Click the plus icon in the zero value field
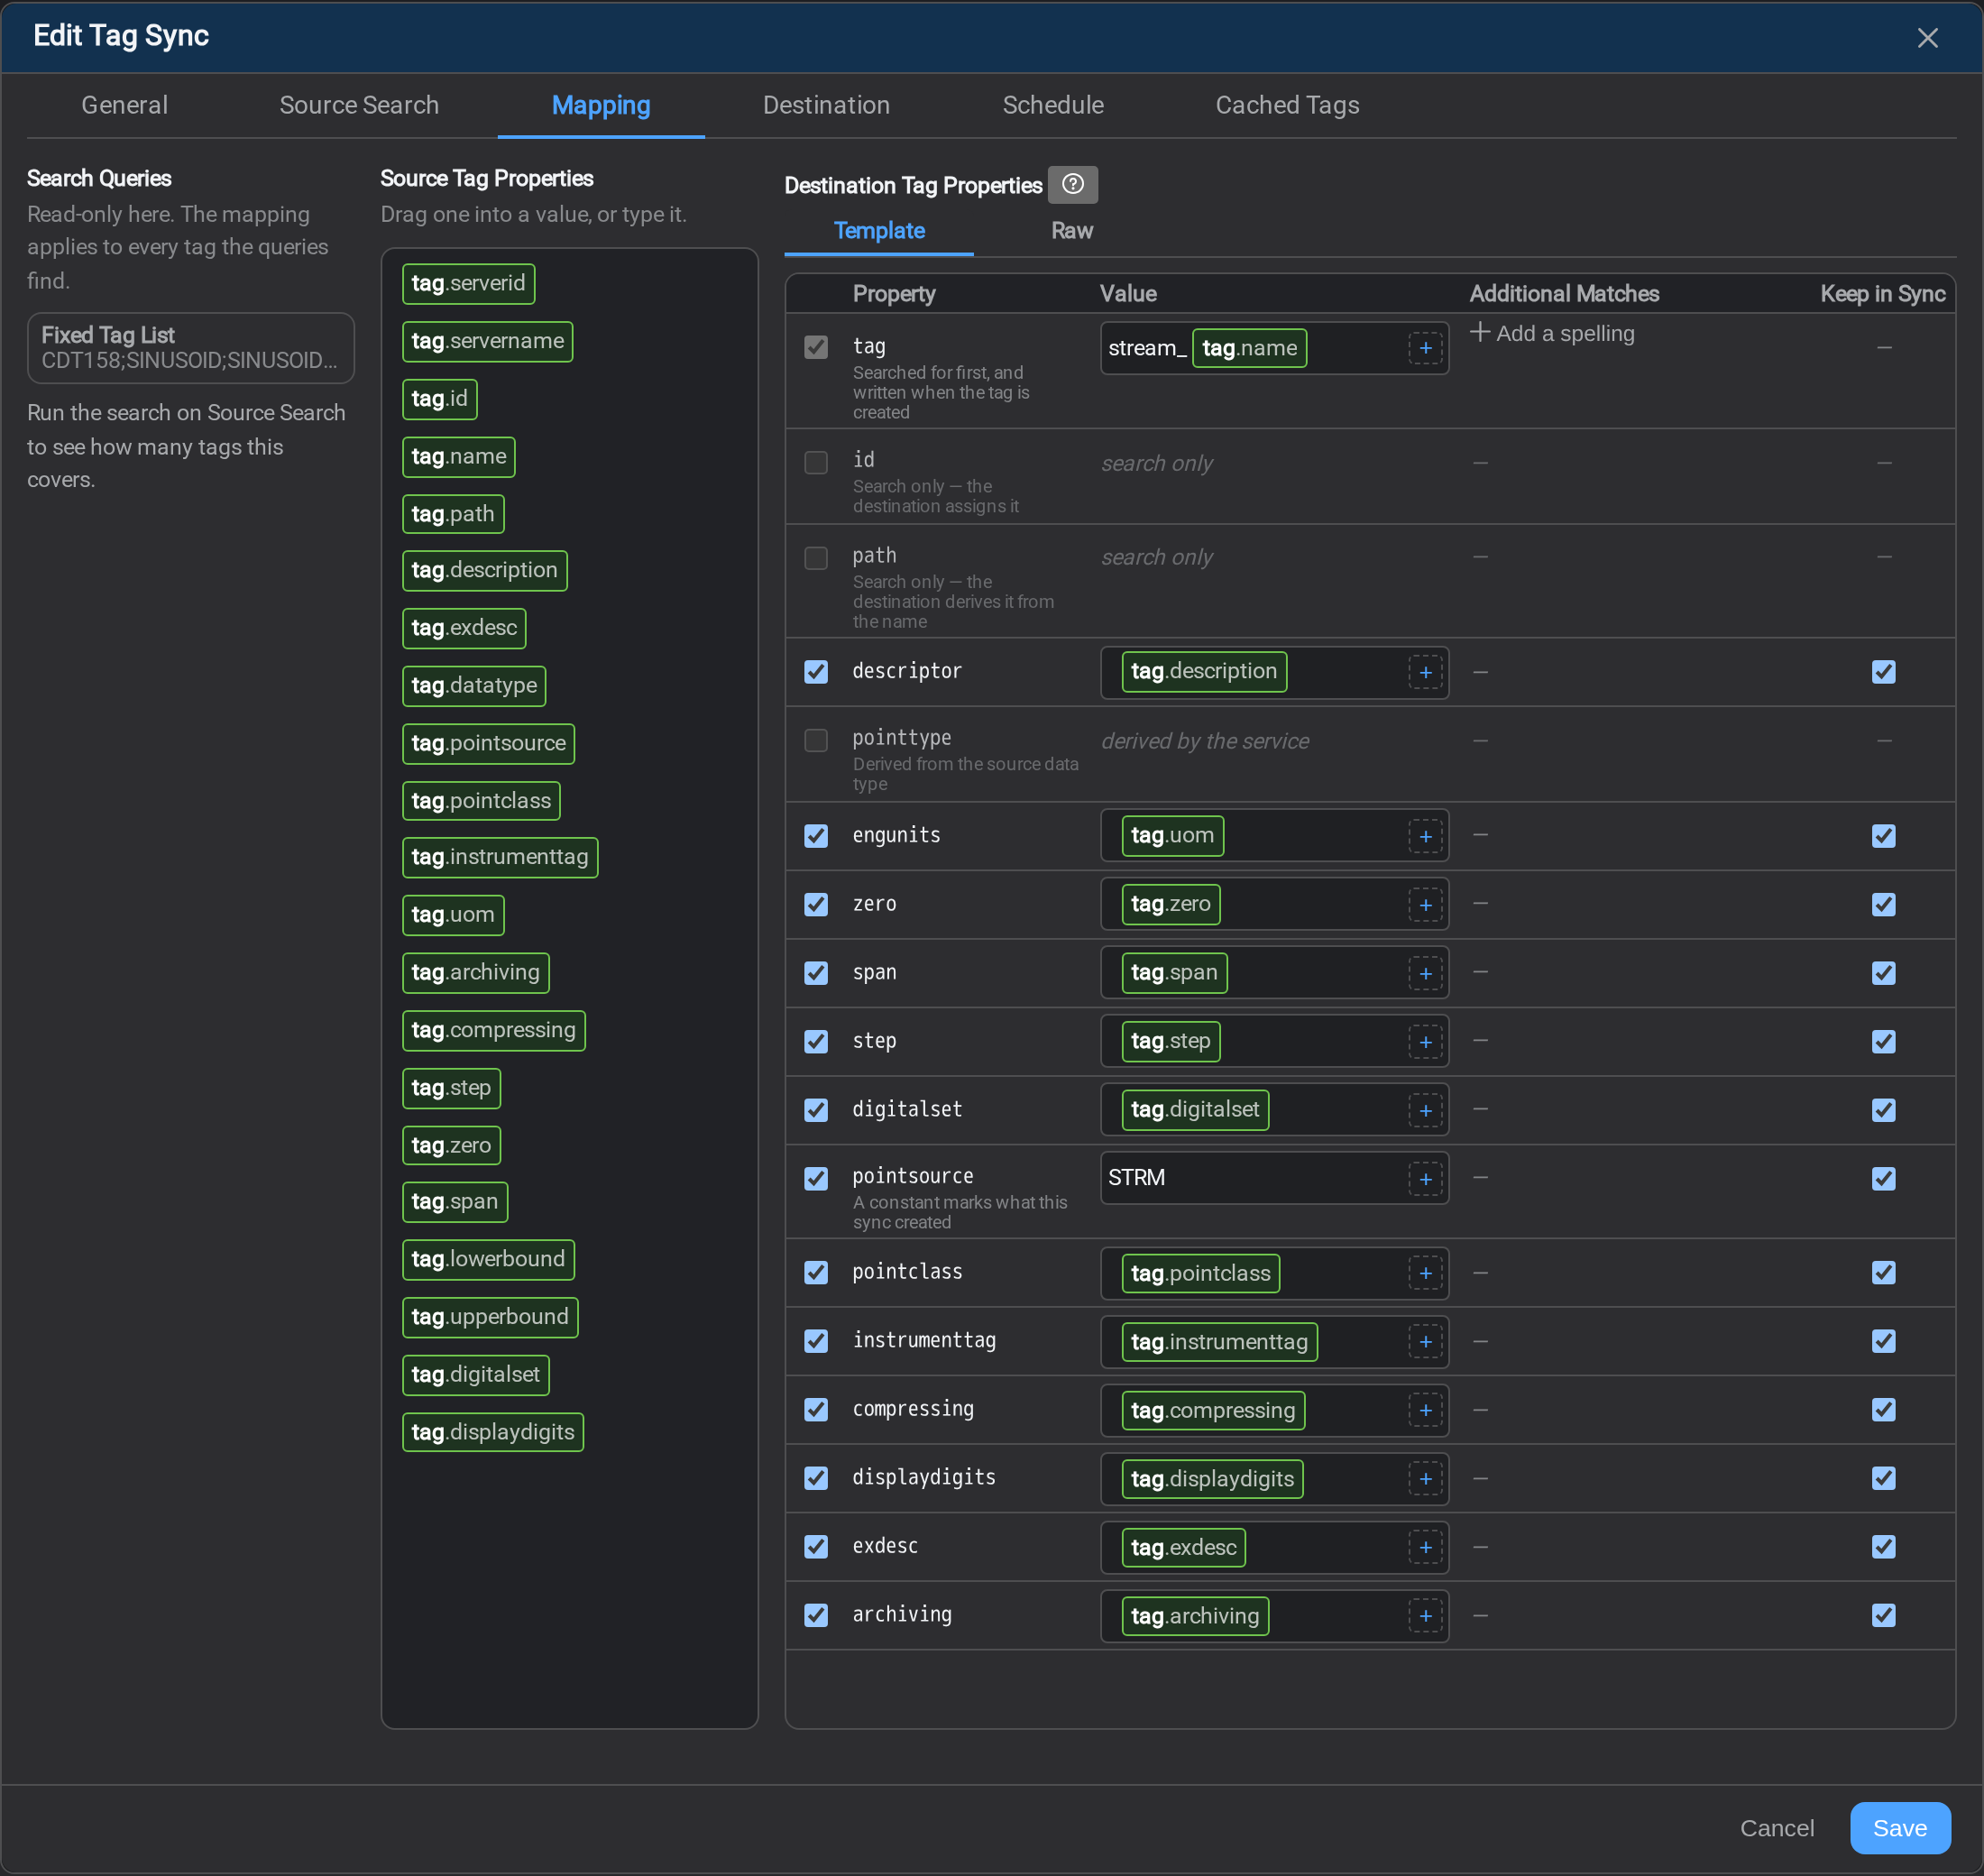 tap(1425, 905)
